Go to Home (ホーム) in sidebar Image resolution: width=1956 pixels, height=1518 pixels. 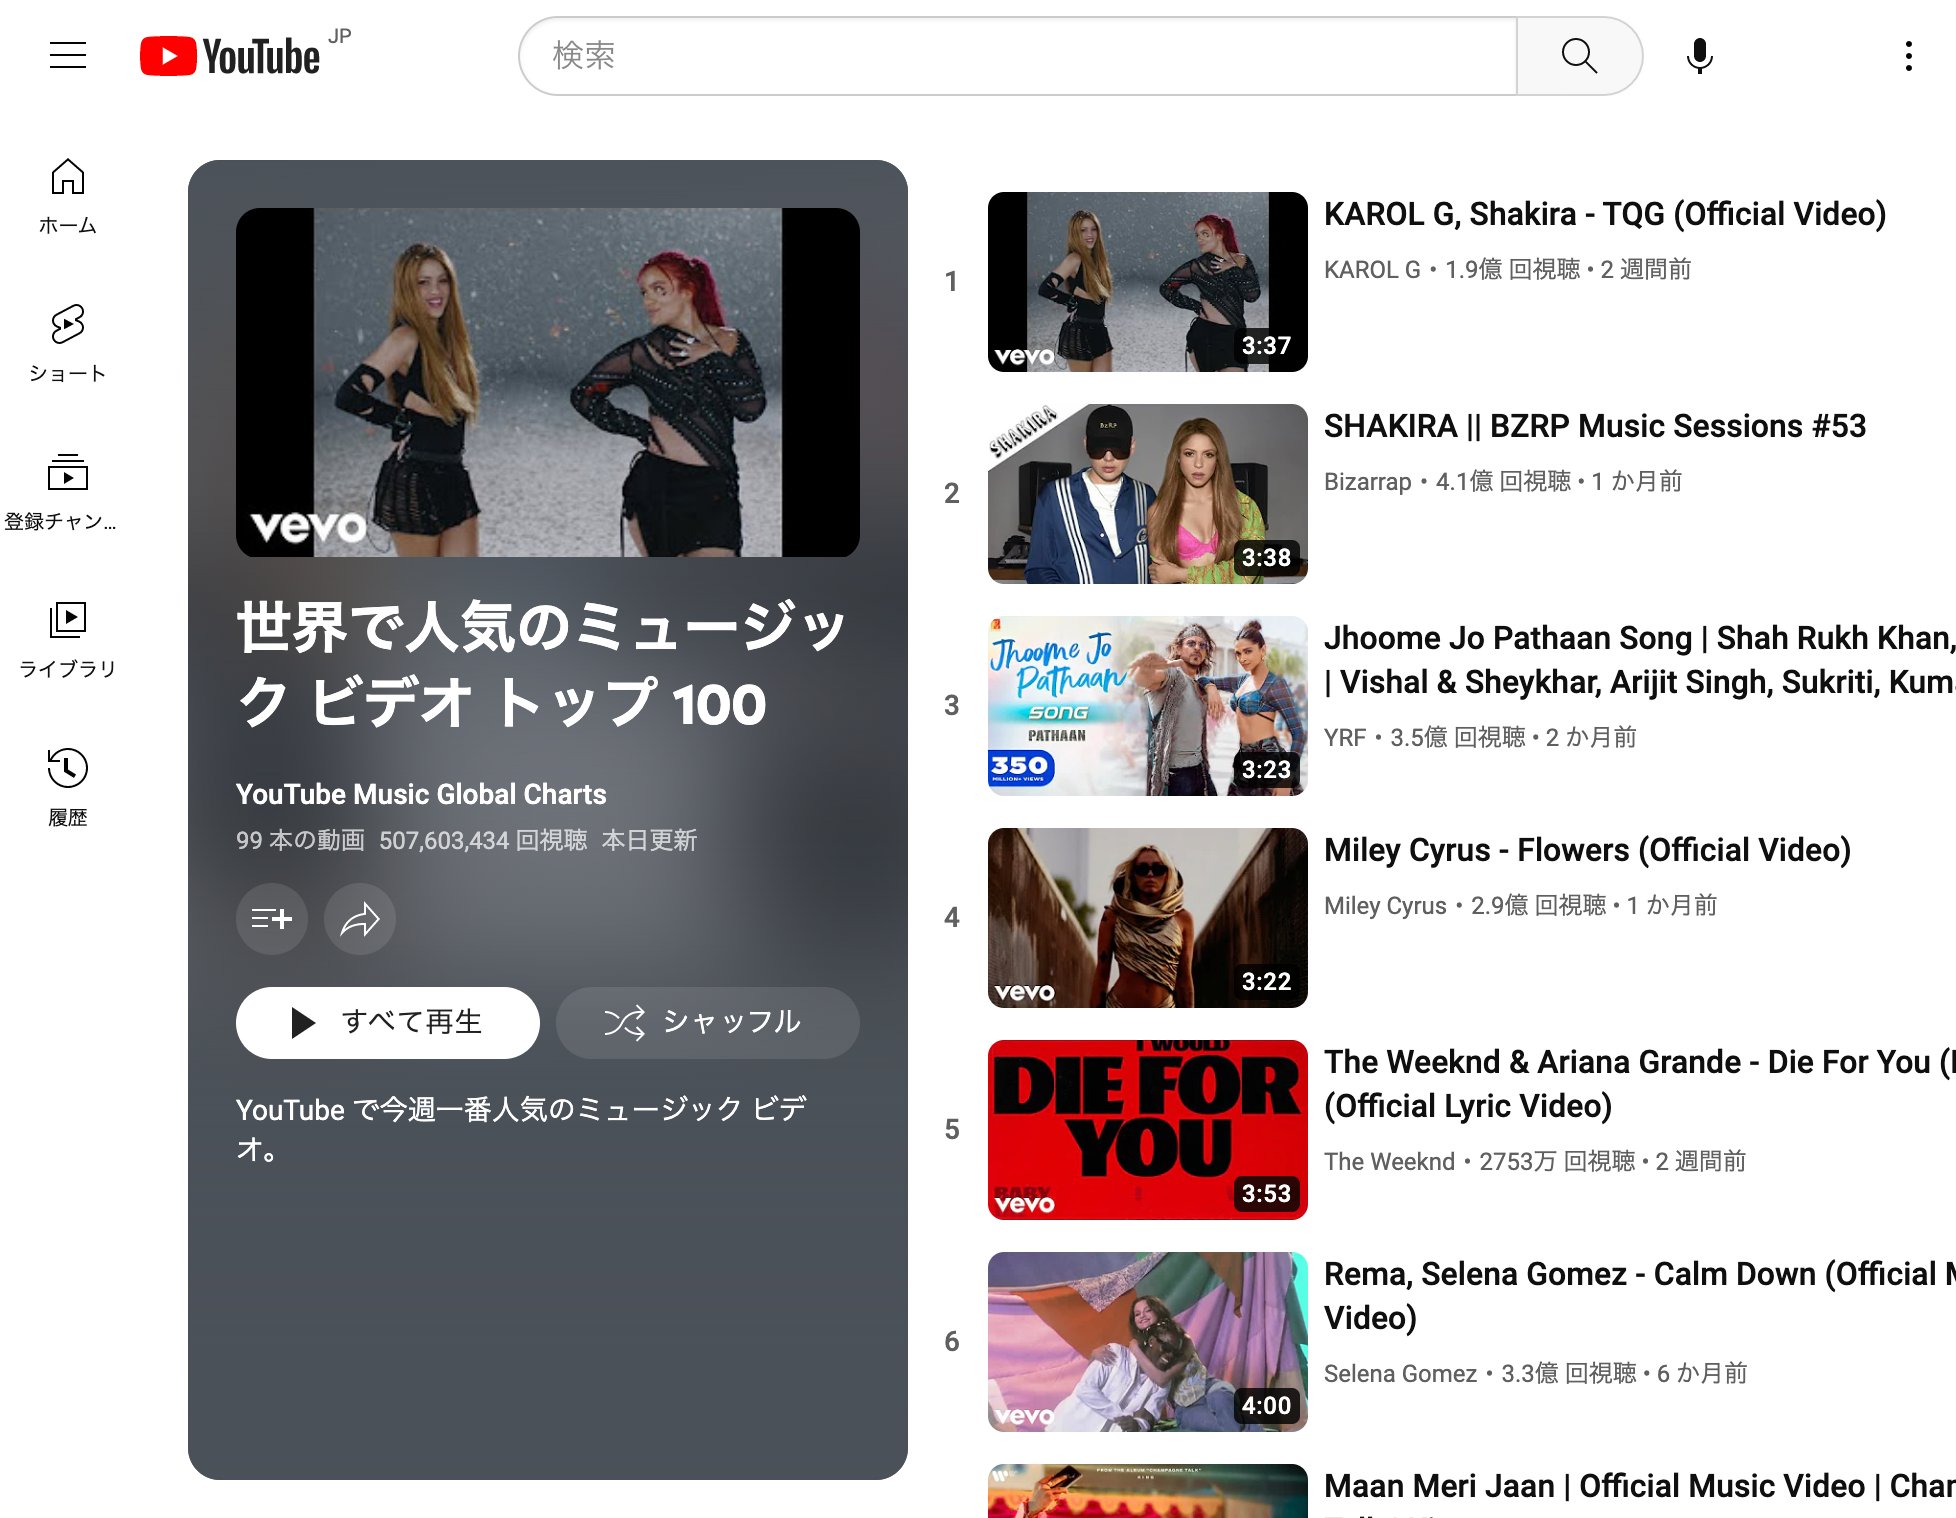click(x=68, y=197)
